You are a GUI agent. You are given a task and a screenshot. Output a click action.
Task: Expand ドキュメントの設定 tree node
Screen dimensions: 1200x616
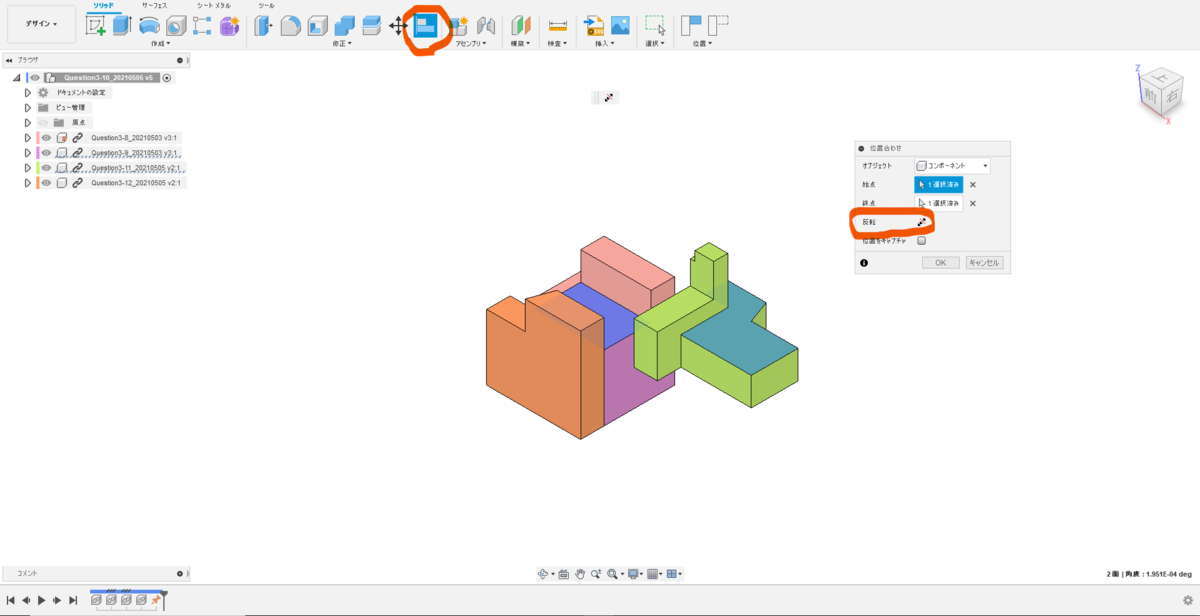pyautogui.click(x=28, y=93)
